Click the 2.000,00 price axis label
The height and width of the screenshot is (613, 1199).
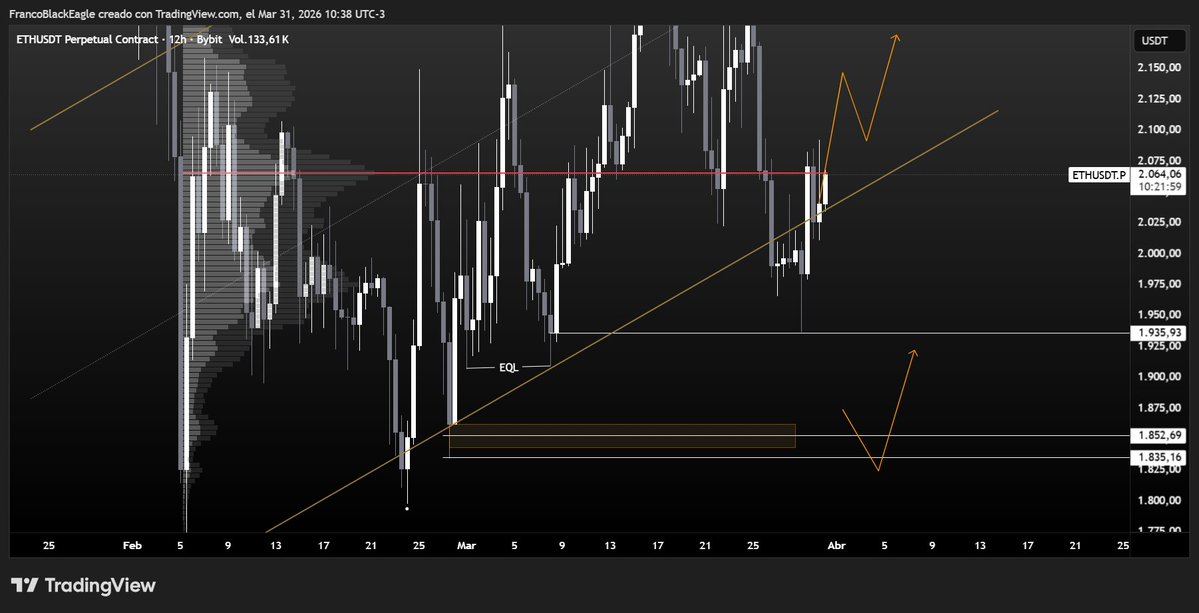pyautogui.click(x=1159, y=254)
